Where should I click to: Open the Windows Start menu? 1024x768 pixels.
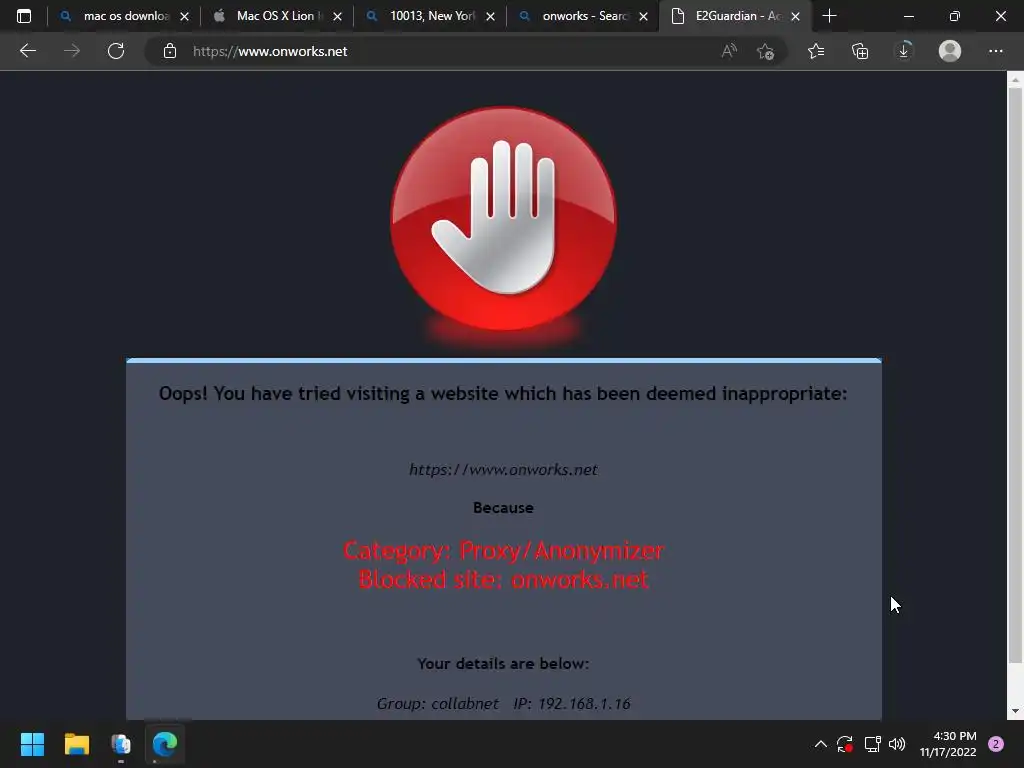[32, 744]
